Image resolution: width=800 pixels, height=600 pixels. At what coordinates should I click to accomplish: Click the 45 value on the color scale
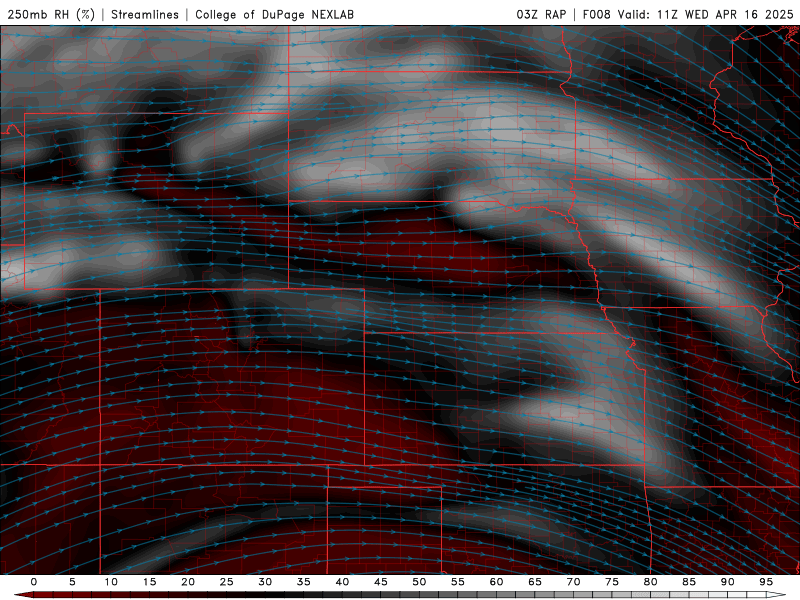381,582
